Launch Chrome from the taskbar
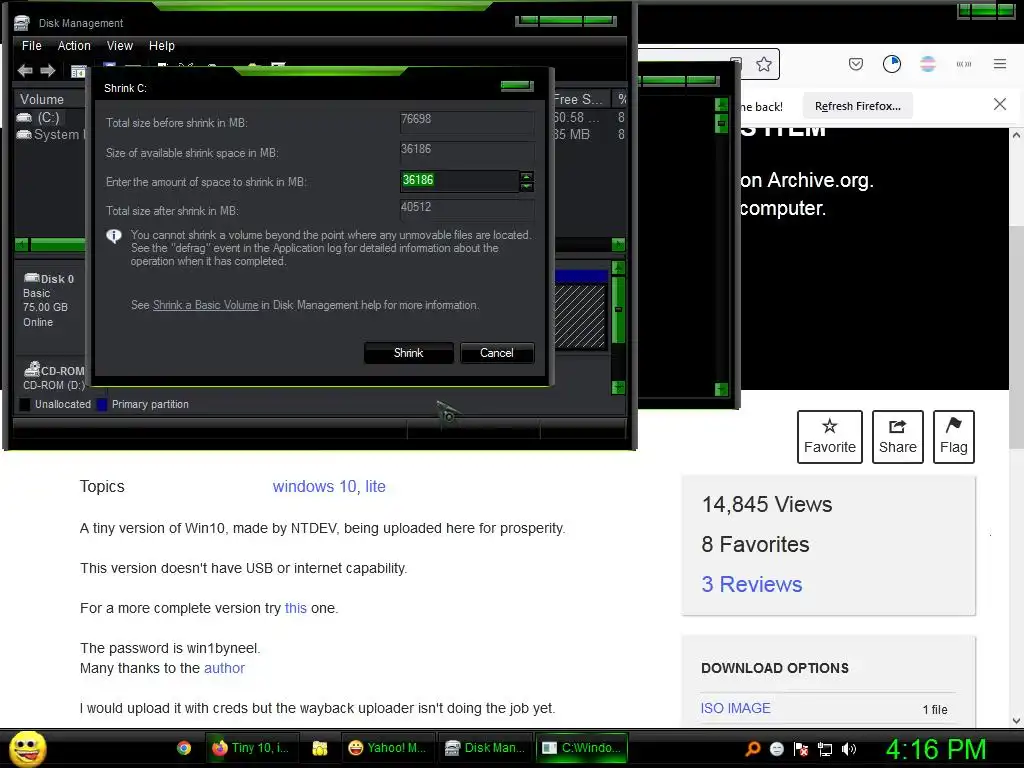This screenshot has width=1024, height=768. click(184, 748)
